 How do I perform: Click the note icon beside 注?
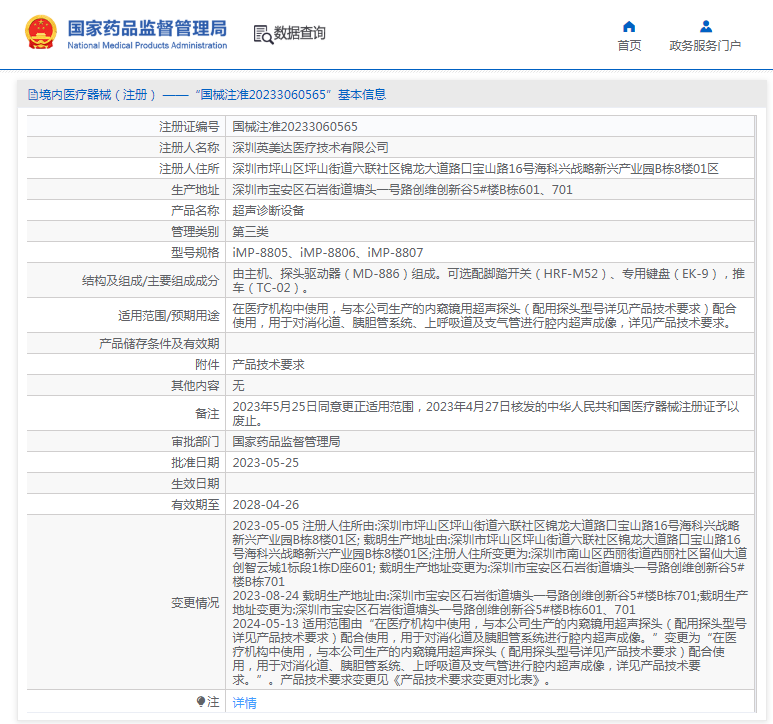coord(201,702)
